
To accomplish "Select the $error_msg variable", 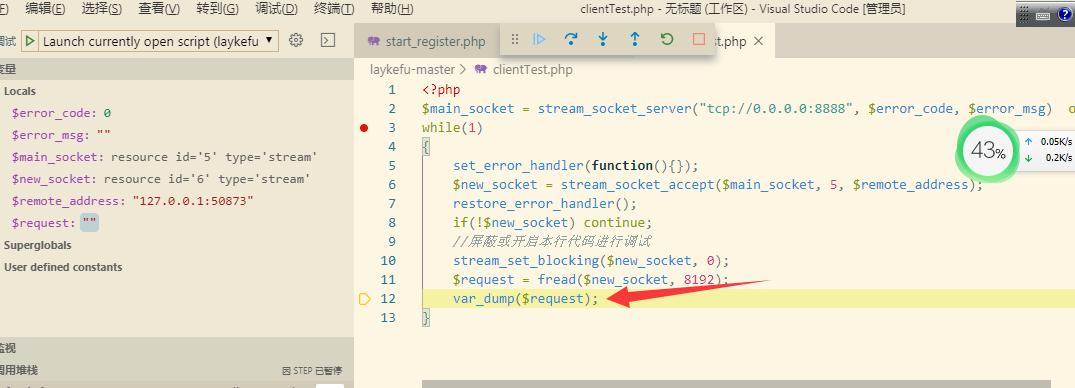I will click(x=62, y=135).
